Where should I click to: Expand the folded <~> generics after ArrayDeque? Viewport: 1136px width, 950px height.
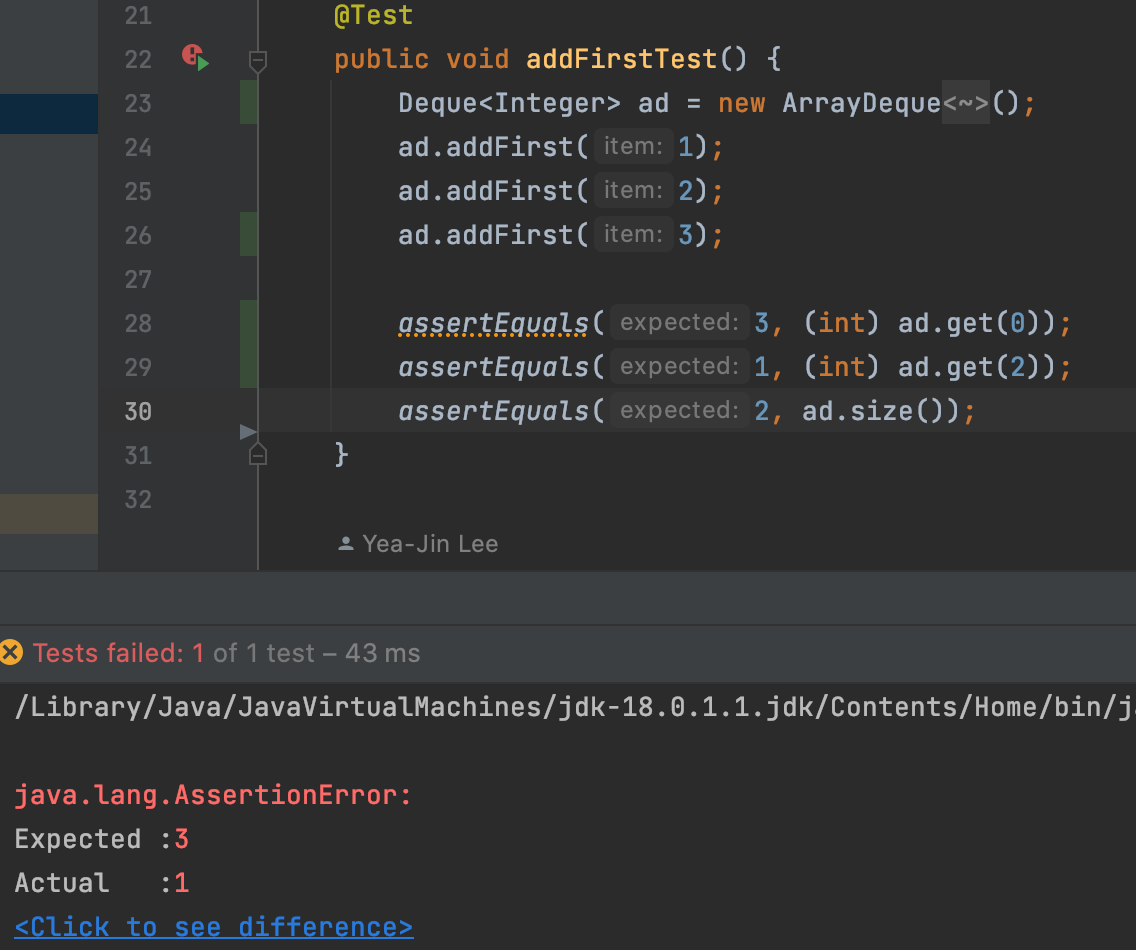click(x=966, y=103)
